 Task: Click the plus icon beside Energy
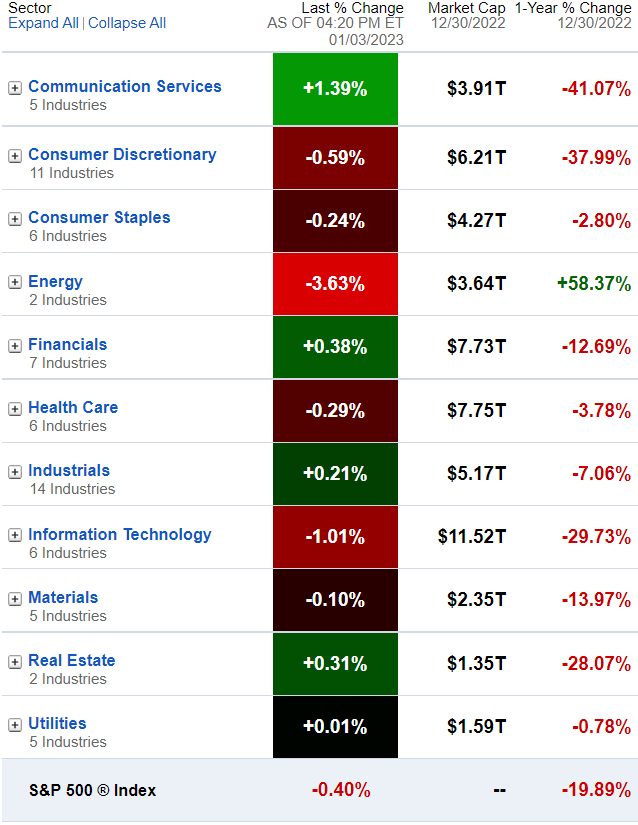point(15,283)
